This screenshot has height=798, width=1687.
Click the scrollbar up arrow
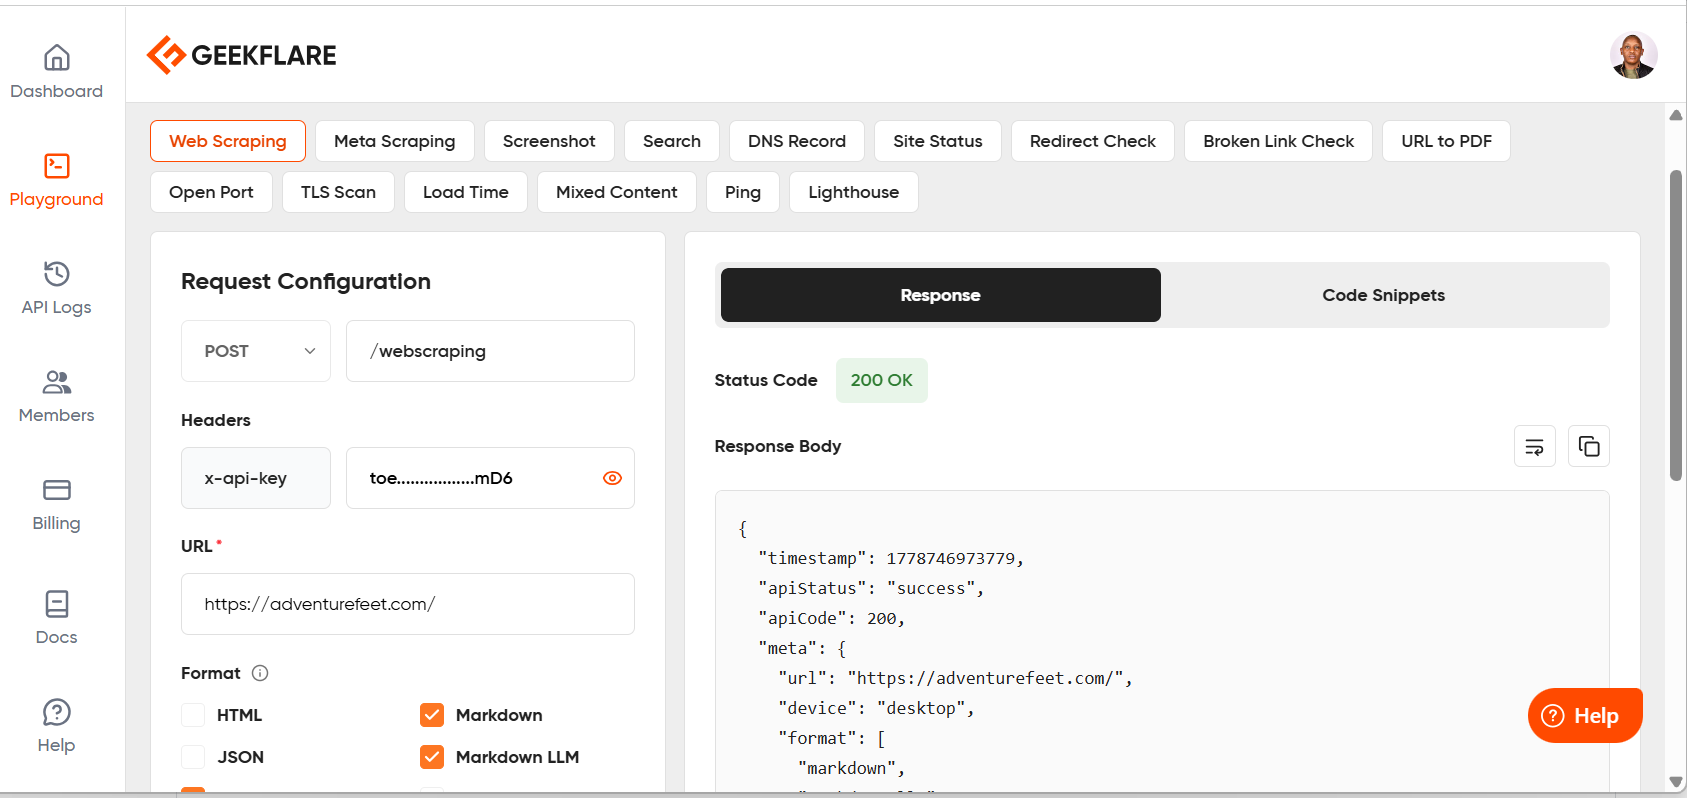1676,115
